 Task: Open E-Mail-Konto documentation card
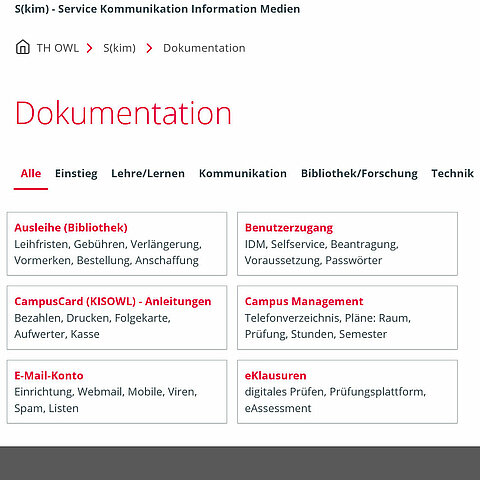tap(117, 392)
